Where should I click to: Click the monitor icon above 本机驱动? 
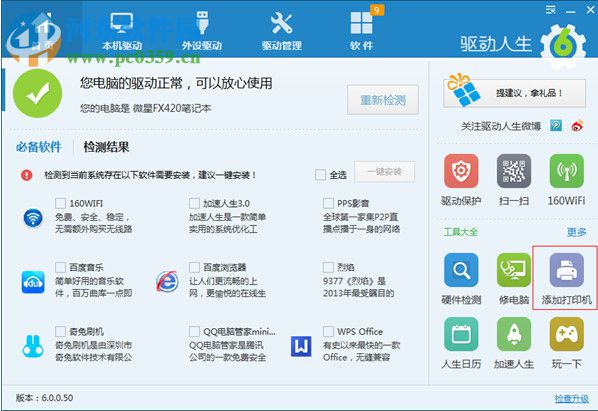122,23
